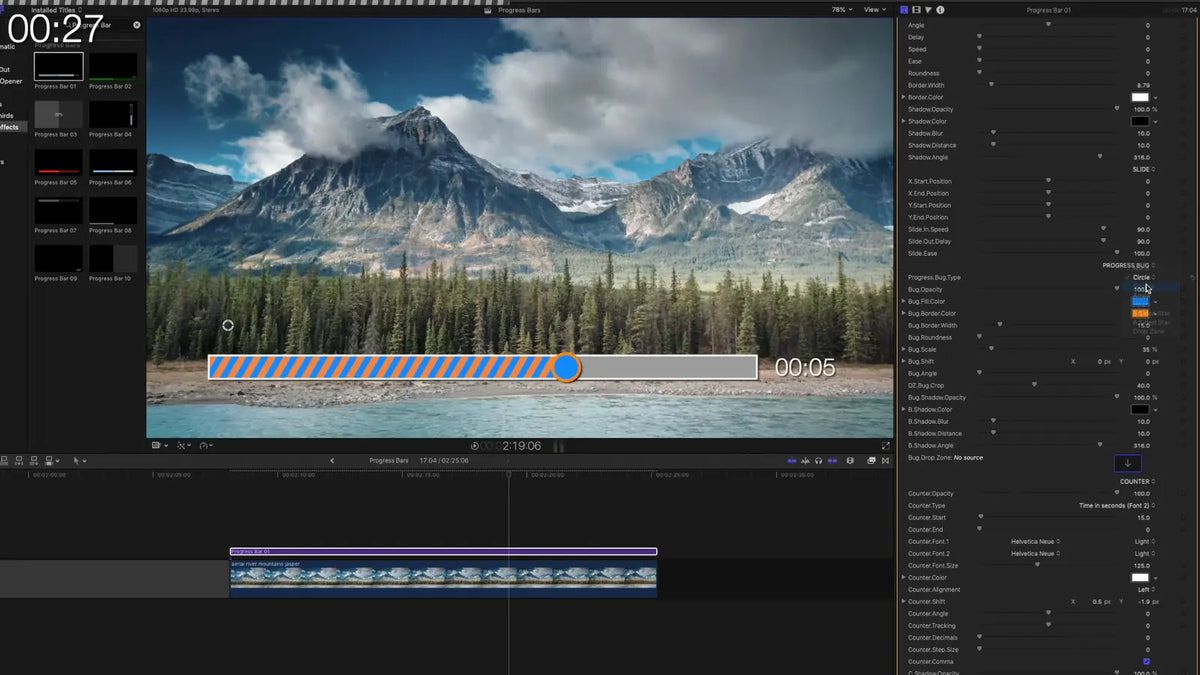This screenshot has height=675, width=1200.
Task: Open the Info inspector icon
Action: pos(939,10)
